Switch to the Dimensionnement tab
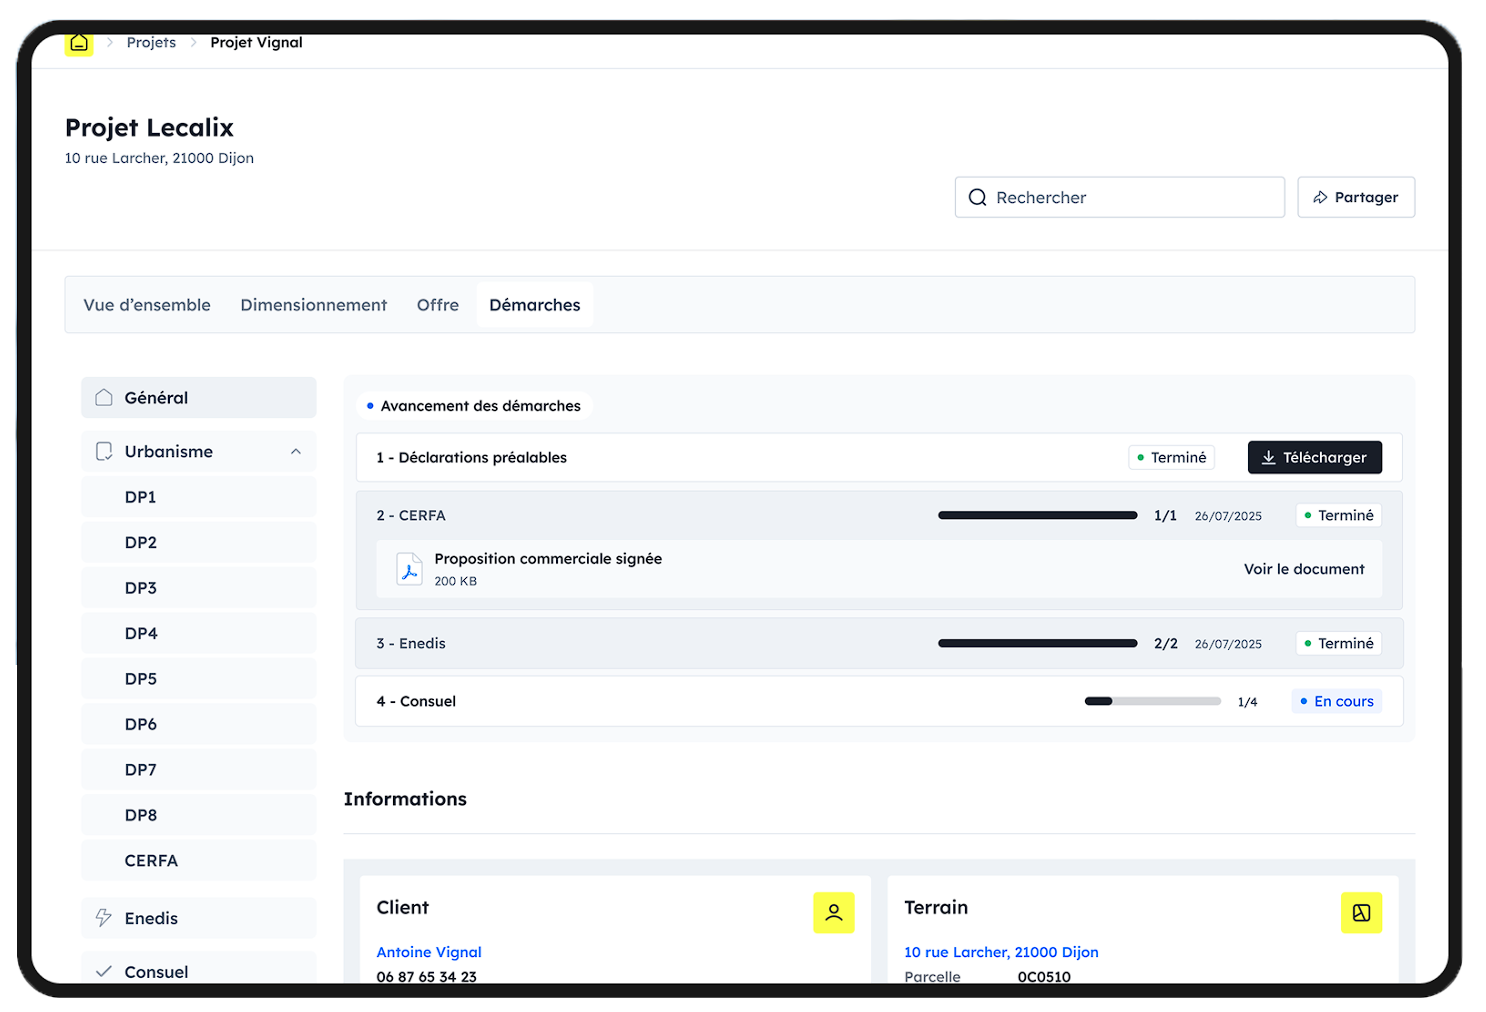 (x=313, y=305)
